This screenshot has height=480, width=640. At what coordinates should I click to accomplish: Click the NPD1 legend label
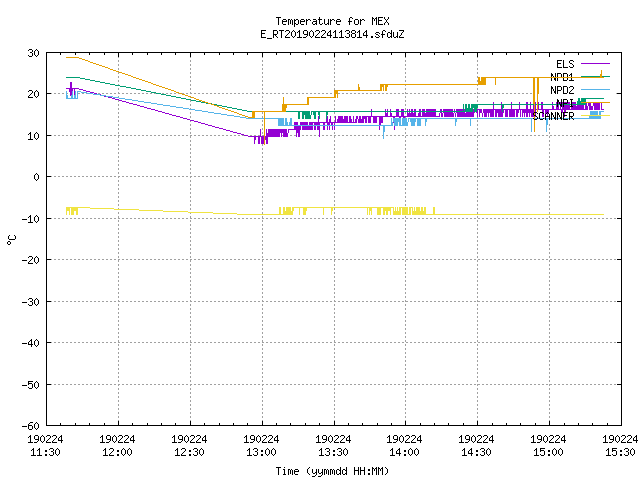(x=562, y=77)
